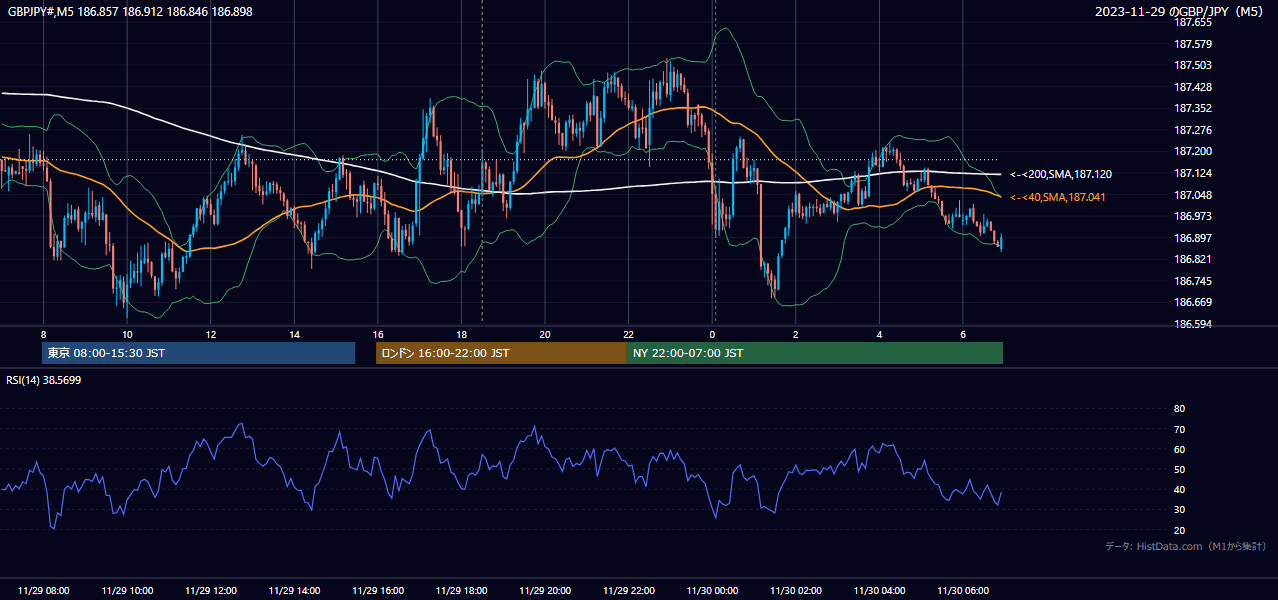Click price axis value 187.276
The width and height of the screenshot is (1278, 600).
(1194, 130)
